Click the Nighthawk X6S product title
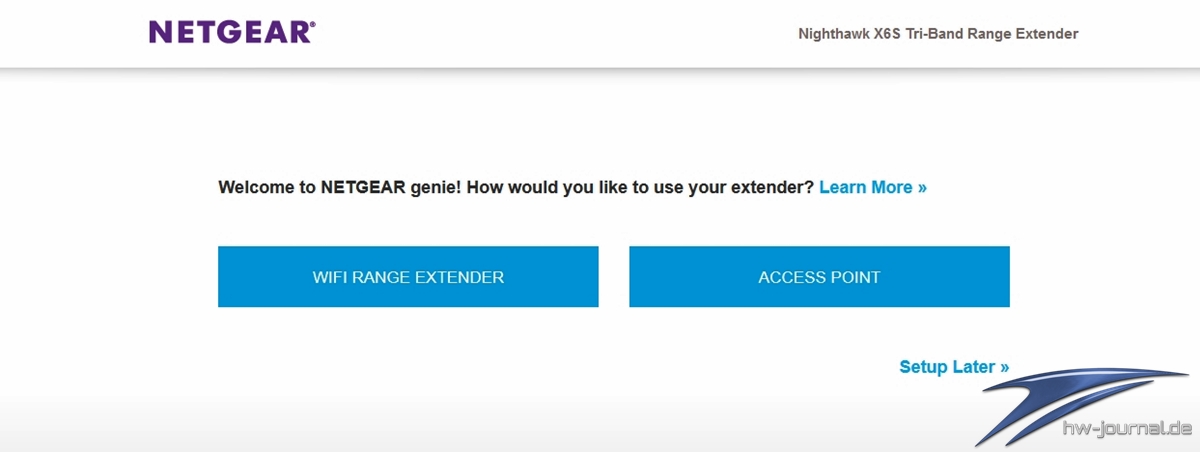Screen dimensions: 1200x452 point(938,34)
